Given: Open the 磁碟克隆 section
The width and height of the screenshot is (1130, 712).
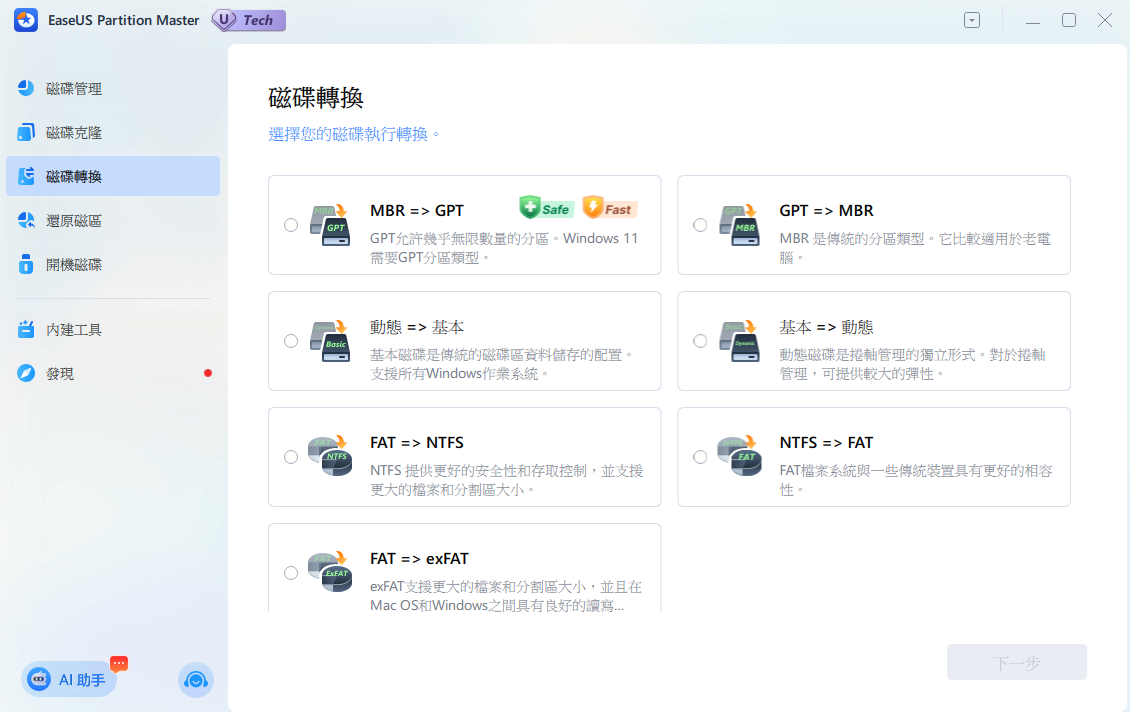Looking at the screenshot, I should click(24, 132).
